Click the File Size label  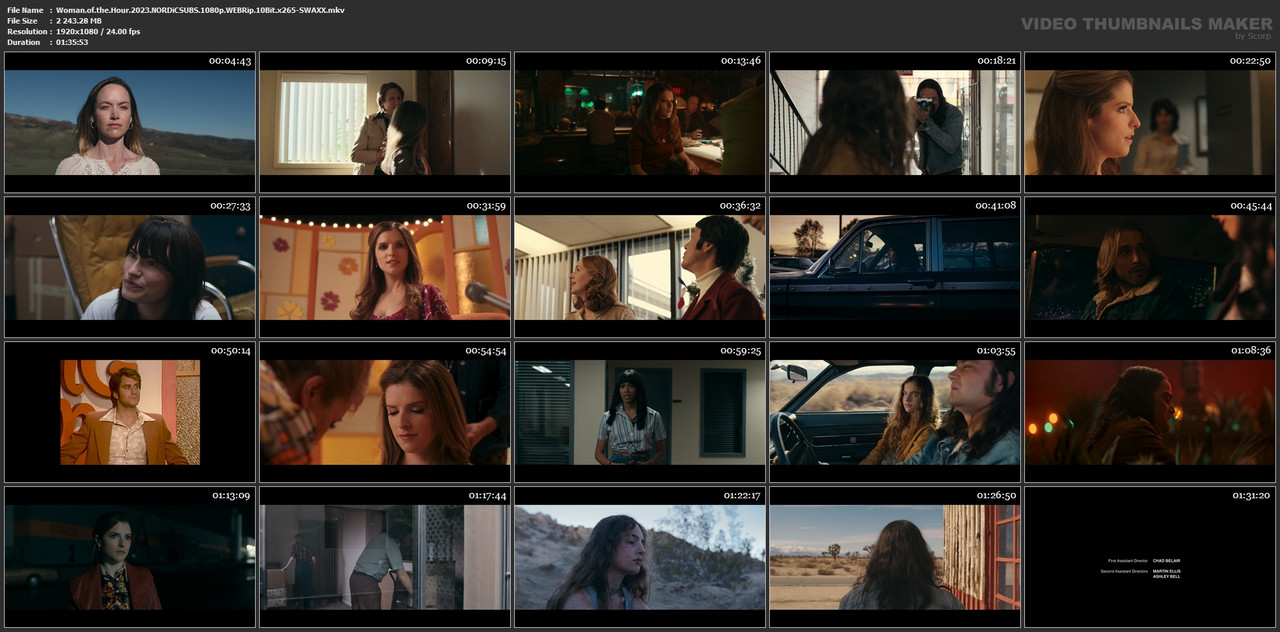point(22,20)
